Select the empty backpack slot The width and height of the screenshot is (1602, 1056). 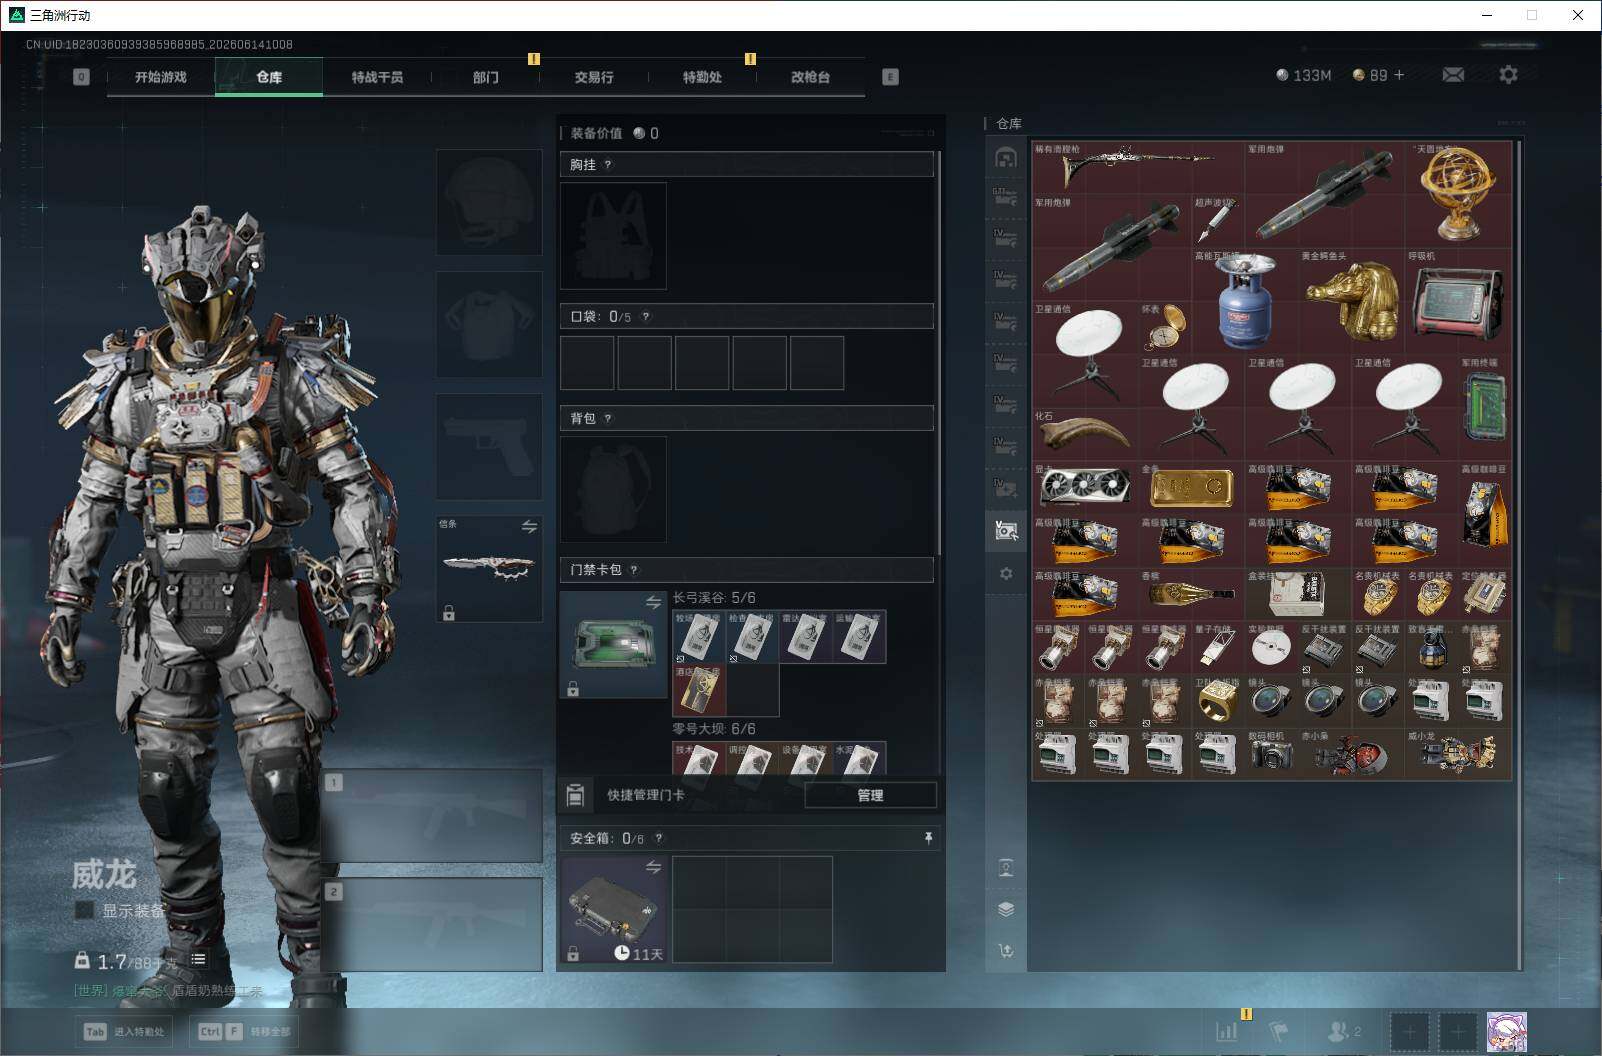(613, 489)
